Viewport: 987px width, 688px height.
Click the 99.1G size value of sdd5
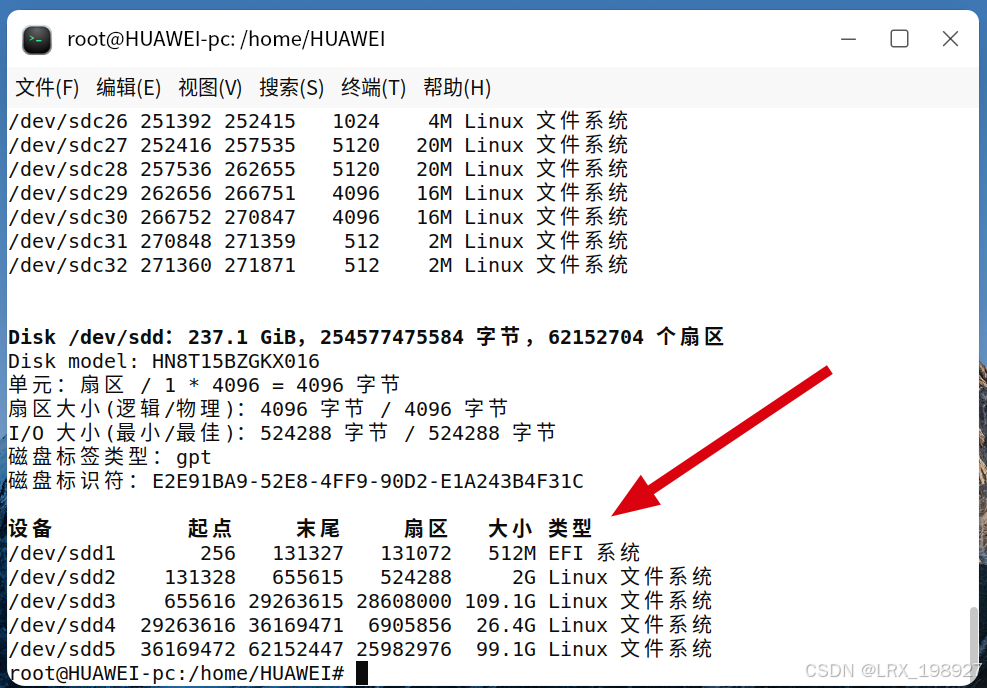506,649
